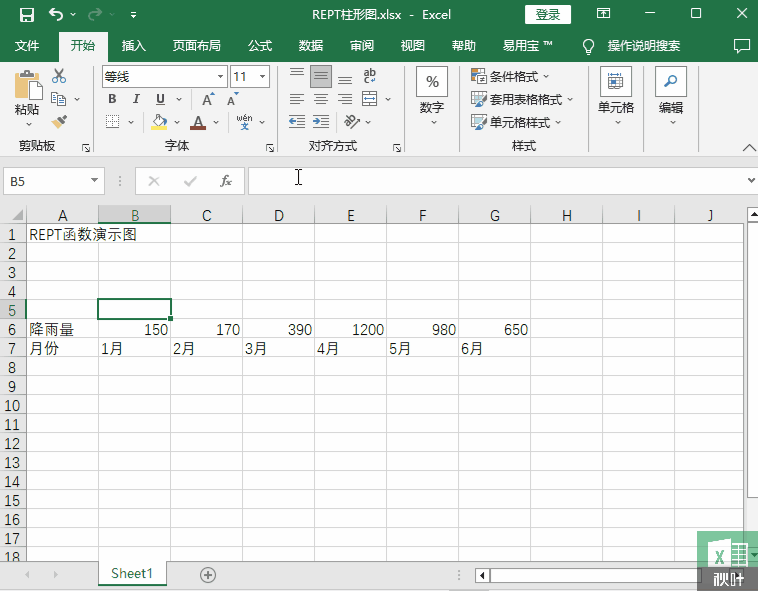The image size is (758, 591).
Task: Click the Merge and Center icon
Action: click(x=369, y=99)
